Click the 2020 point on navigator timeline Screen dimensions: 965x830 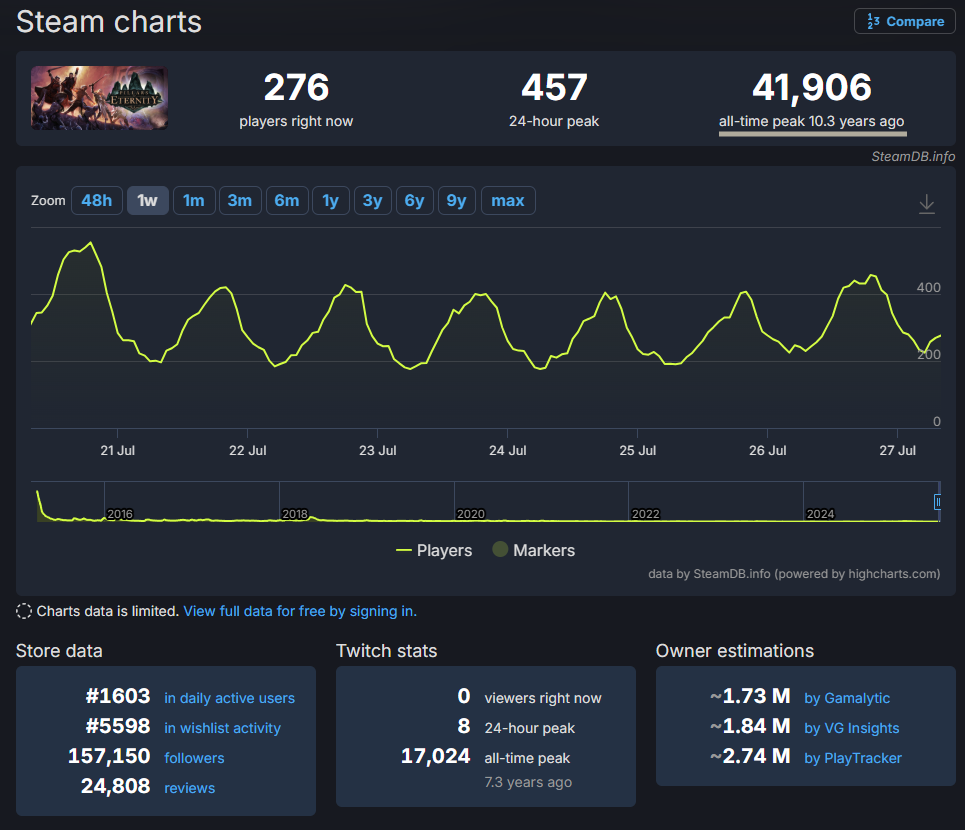coord(470,514)
